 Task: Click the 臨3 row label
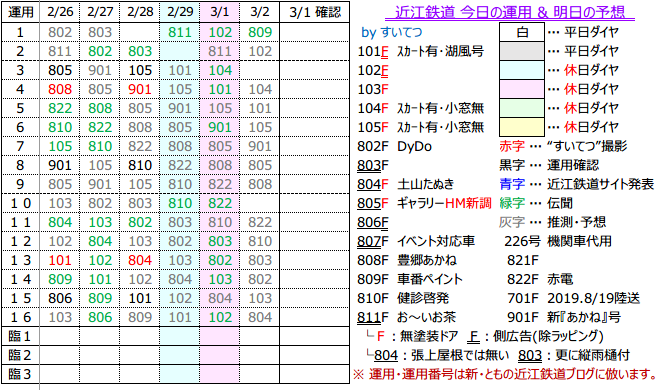(x=20, y=374)
